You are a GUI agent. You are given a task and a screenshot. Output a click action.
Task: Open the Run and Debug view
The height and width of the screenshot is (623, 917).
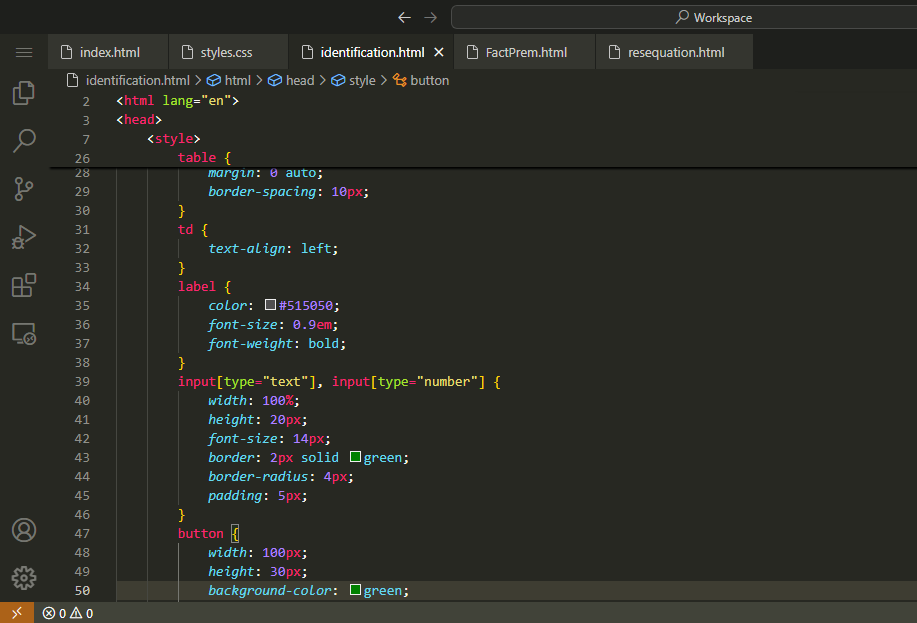click(24, 237)
